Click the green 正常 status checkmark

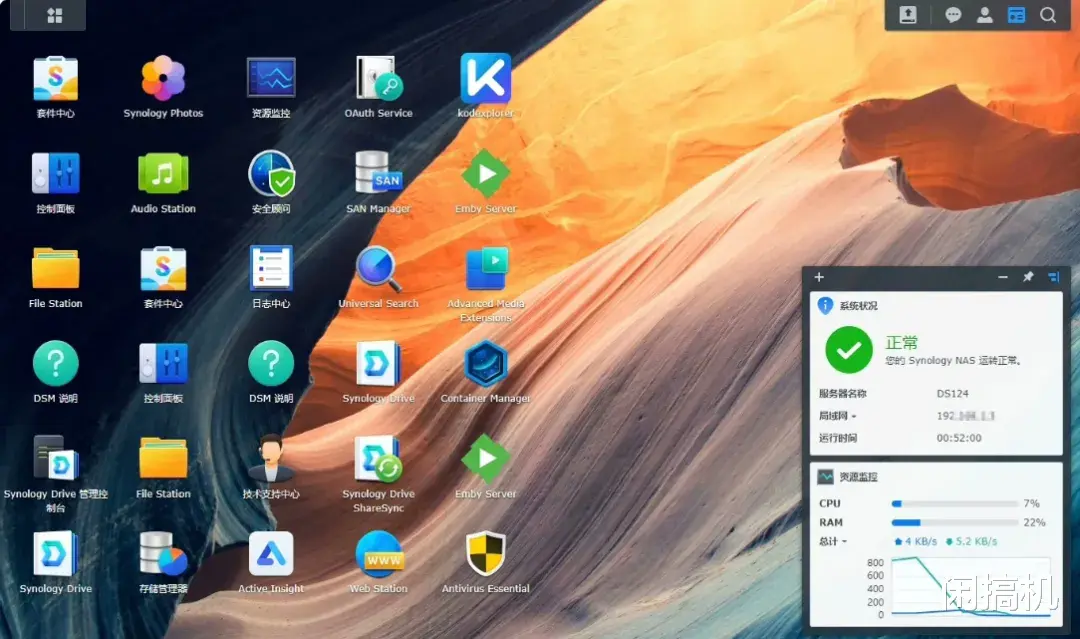(849, 350)
